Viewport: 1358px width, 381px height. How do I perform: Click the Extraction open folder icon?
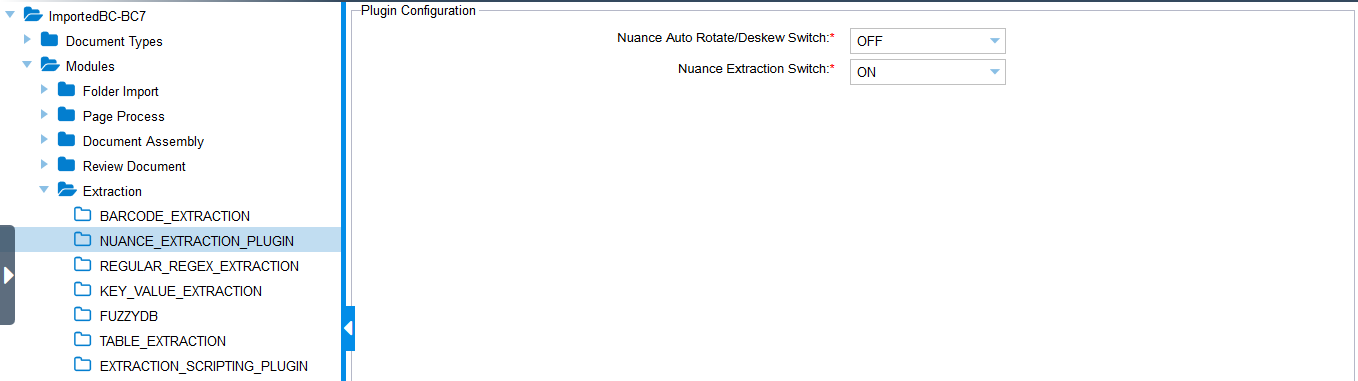[66, 190]
